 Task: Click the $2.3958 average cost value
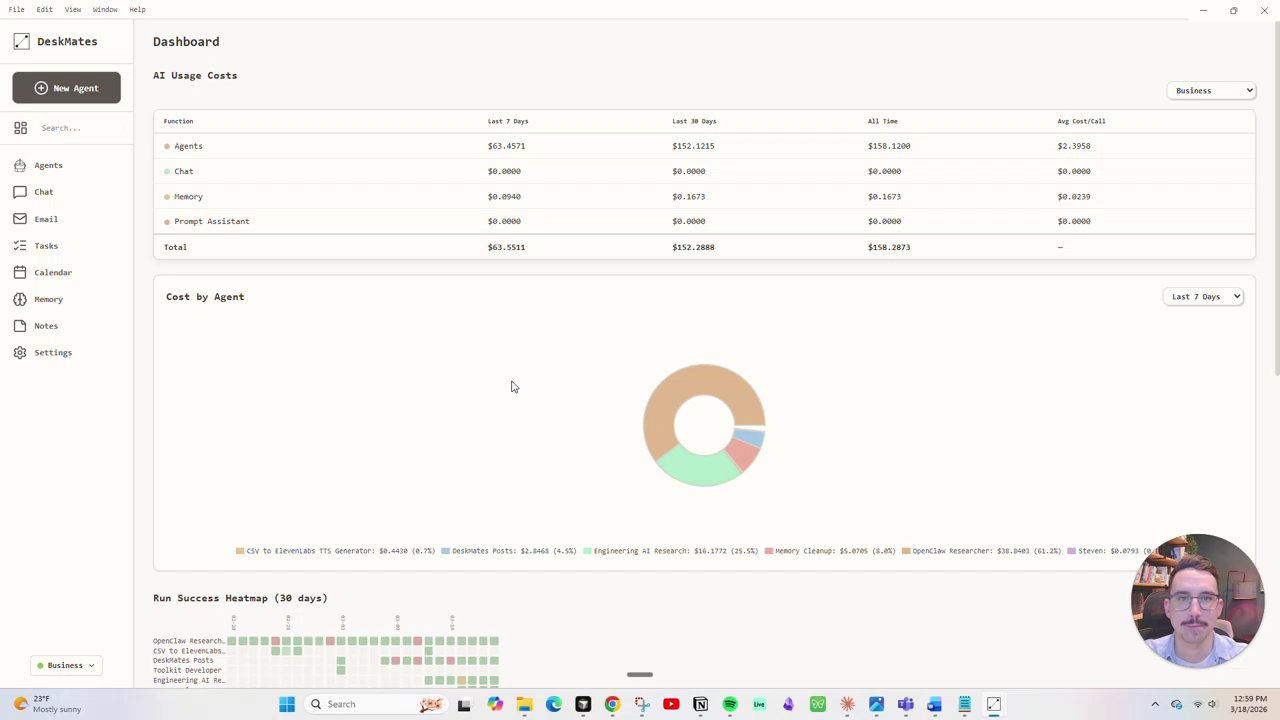[x=1074, y=146]
